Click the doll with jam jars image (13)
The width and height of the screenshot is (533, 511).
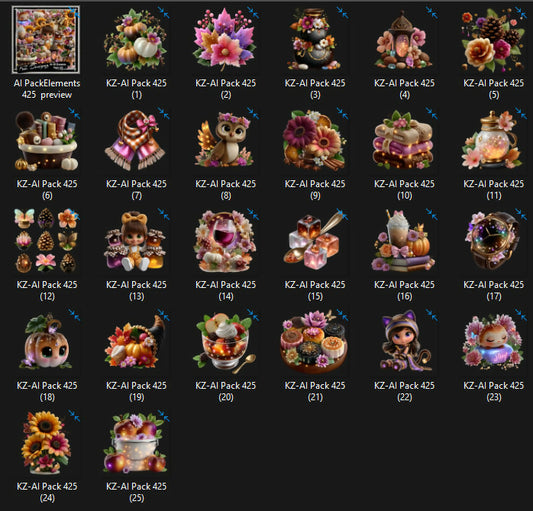coord(136,241)
